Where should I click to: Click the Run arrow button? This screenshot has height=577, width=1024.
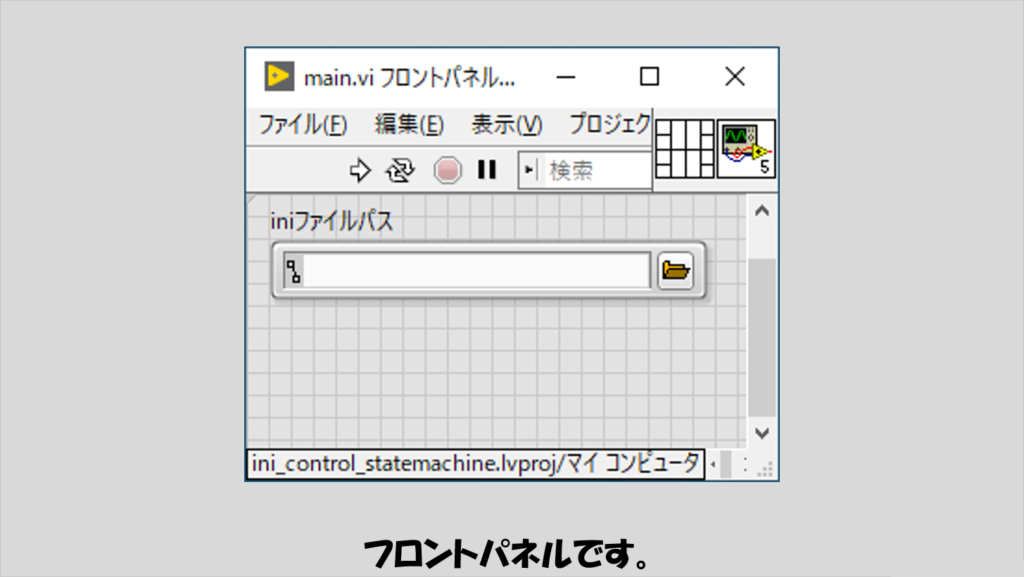coord(360,171)
